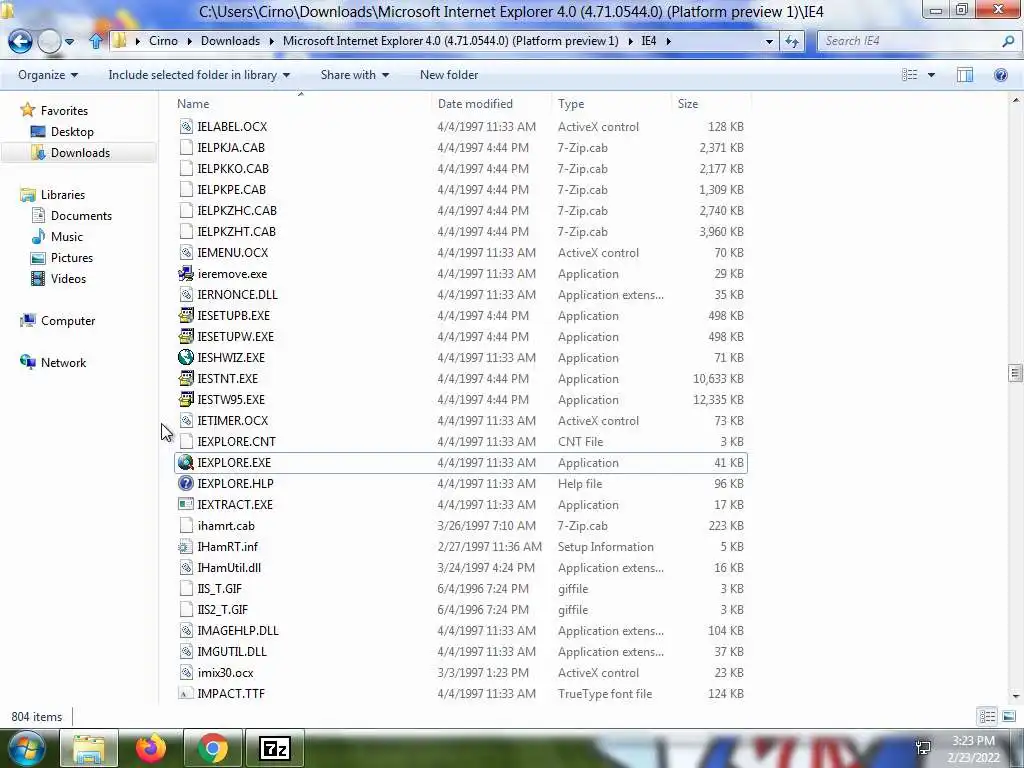Viewport: 1024px width, 768px height.
Task: Open Music library
Action: (x=67, y=236)
